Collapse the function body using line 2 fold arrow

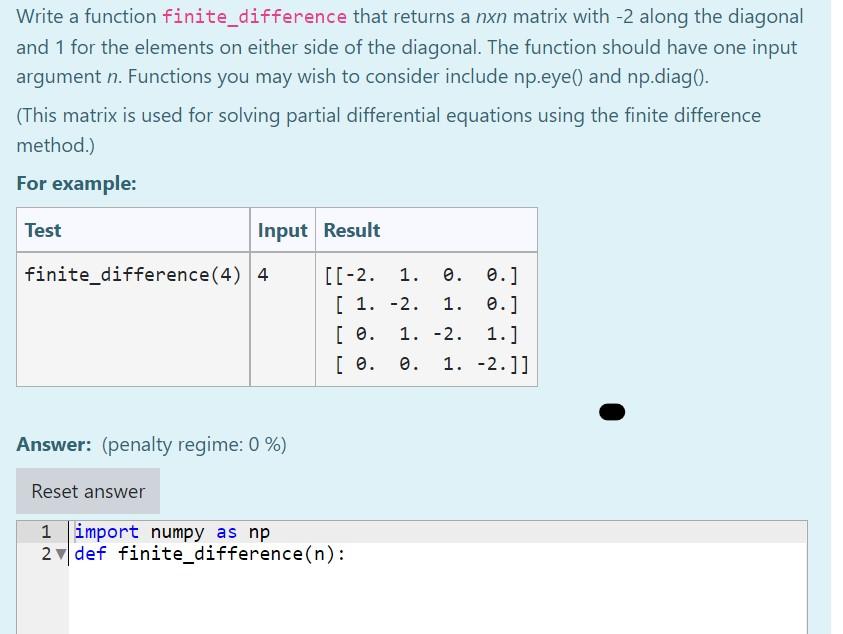(x=59, y=553)
